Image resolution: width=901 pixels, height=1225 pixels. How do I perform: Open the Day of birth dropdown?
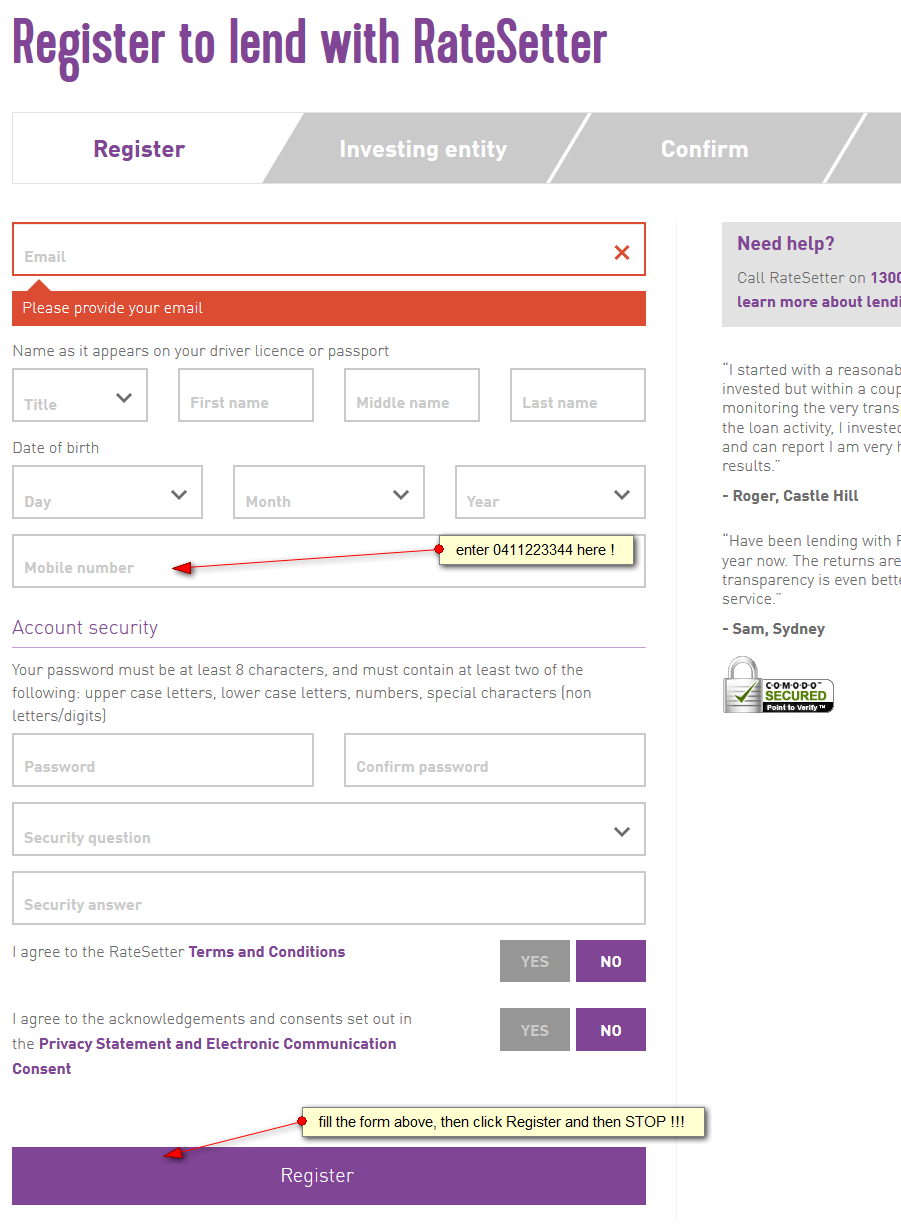[107, 492]
